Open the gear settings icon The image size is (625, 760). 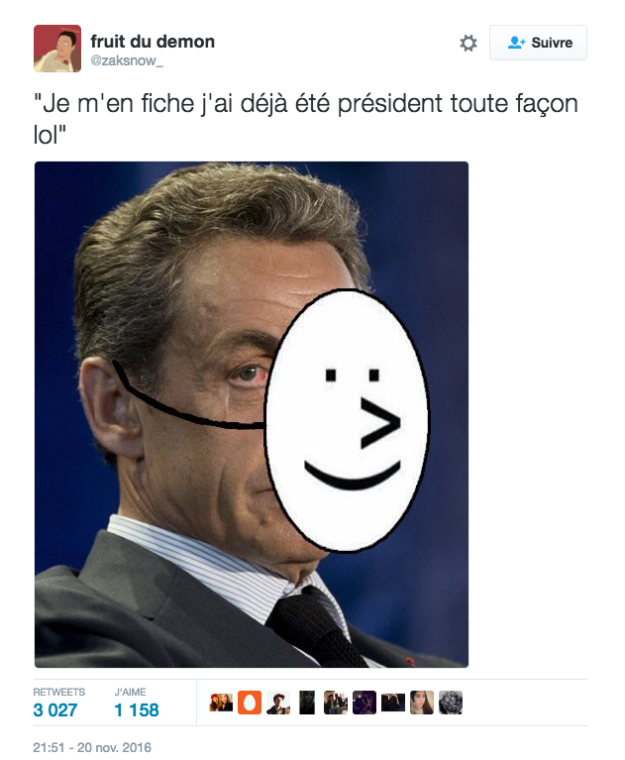468,43
